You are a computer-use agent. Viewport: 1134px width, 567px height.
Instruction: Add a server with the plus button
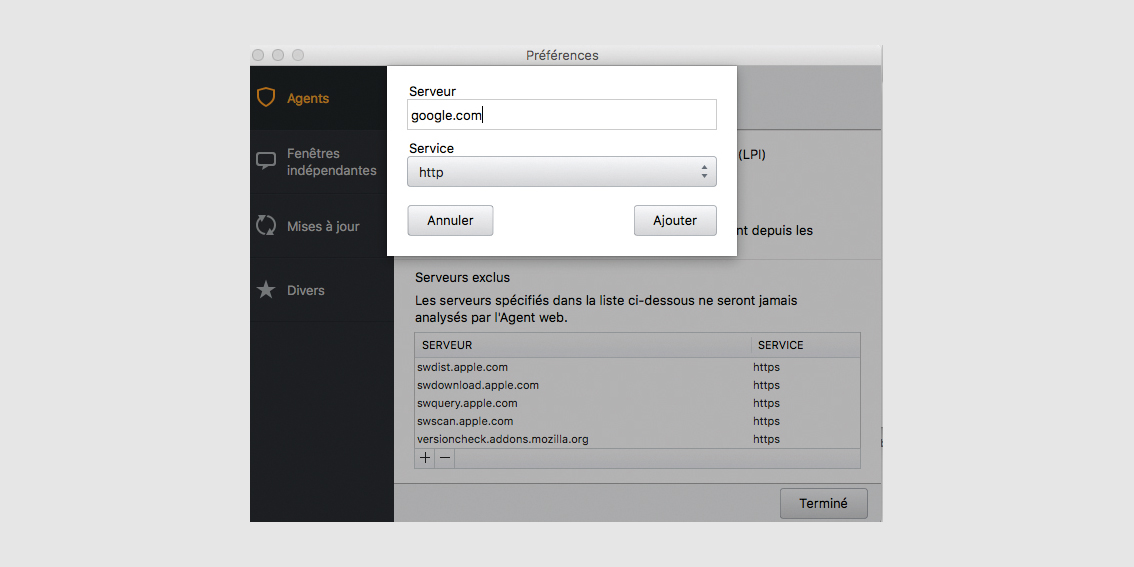425,458
